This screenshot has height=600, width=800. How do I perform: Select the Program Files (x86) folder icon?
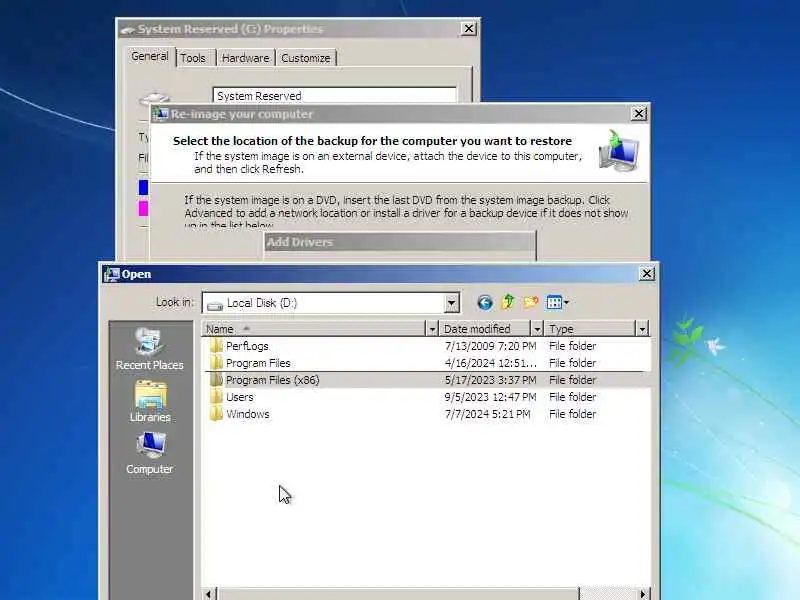point(216,380)
